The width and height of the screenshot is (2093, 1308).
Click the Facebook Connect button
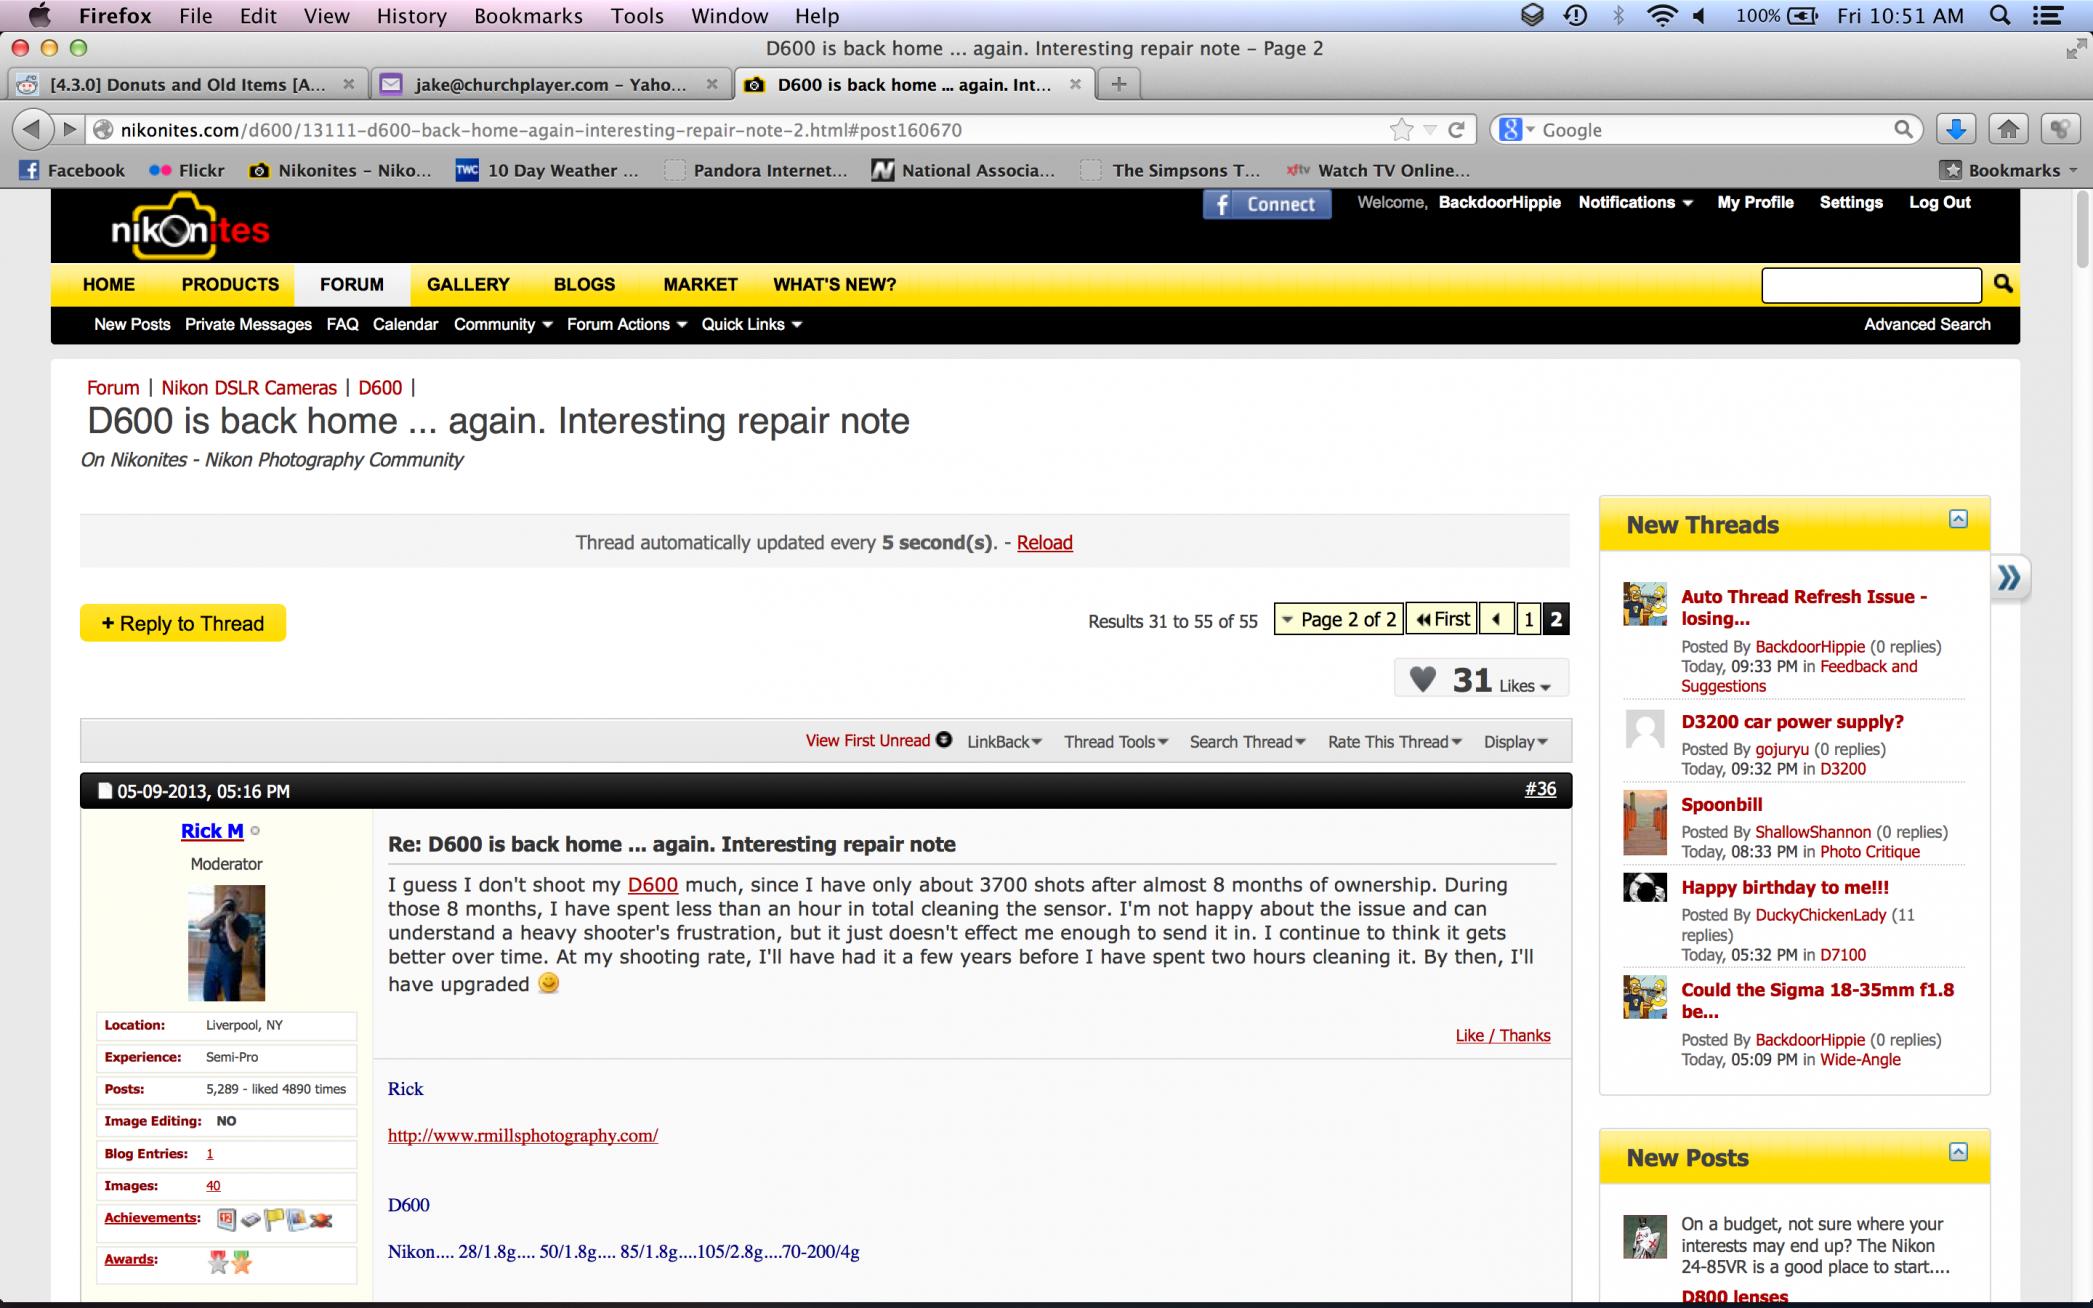[1266, 204]
